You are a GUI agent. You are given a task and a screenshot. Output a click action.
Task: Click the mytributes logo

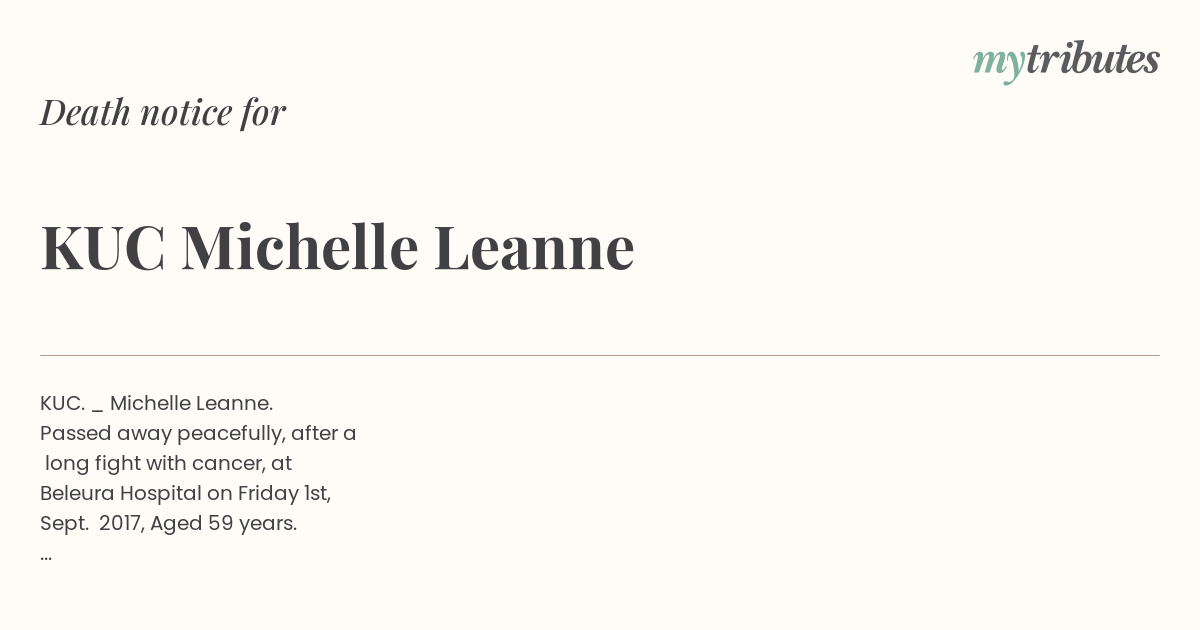pyautogui.click(x=1066, y=60)
